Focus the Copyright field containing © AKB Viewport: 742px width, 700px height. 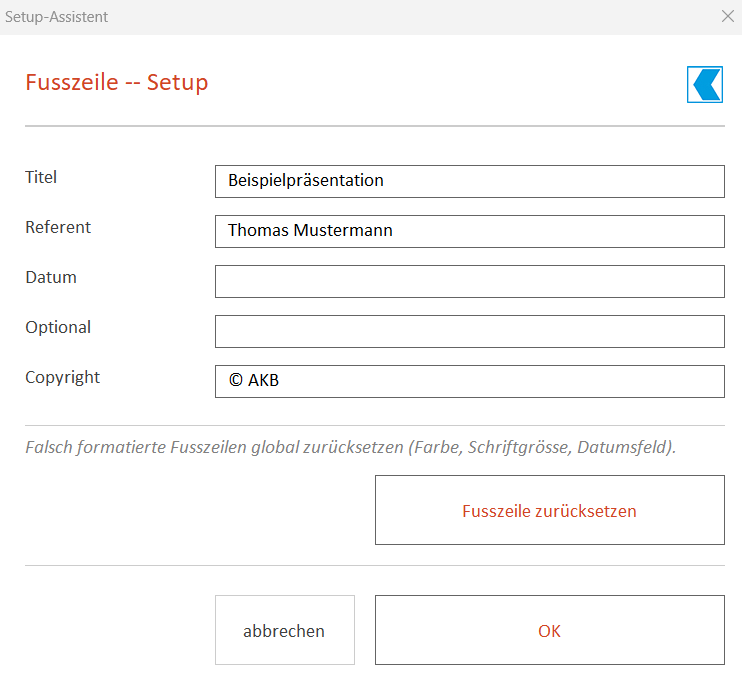[469, 381]
